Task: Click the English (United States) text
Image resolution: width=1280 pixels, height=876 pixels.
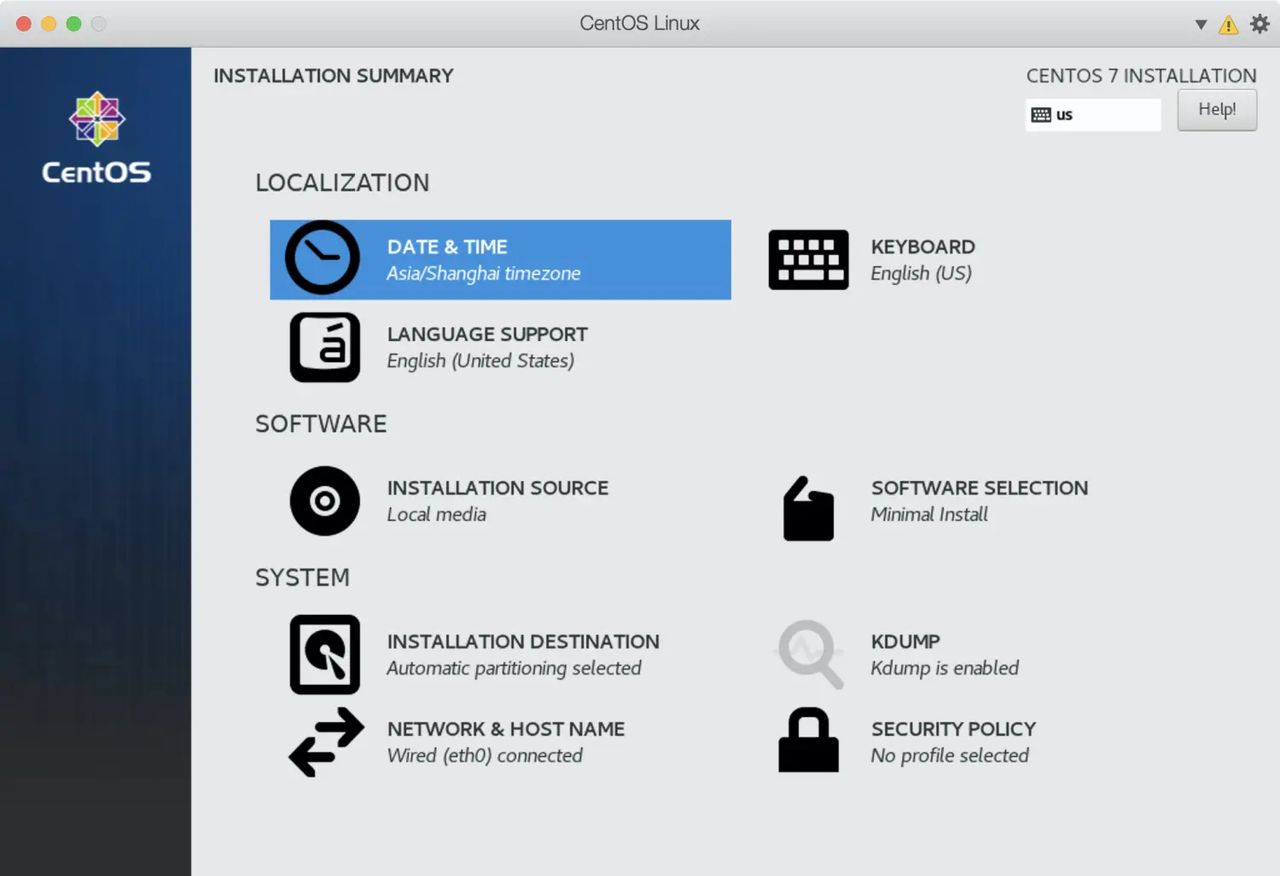Action: pyautogui.click(x=481, y=361)
